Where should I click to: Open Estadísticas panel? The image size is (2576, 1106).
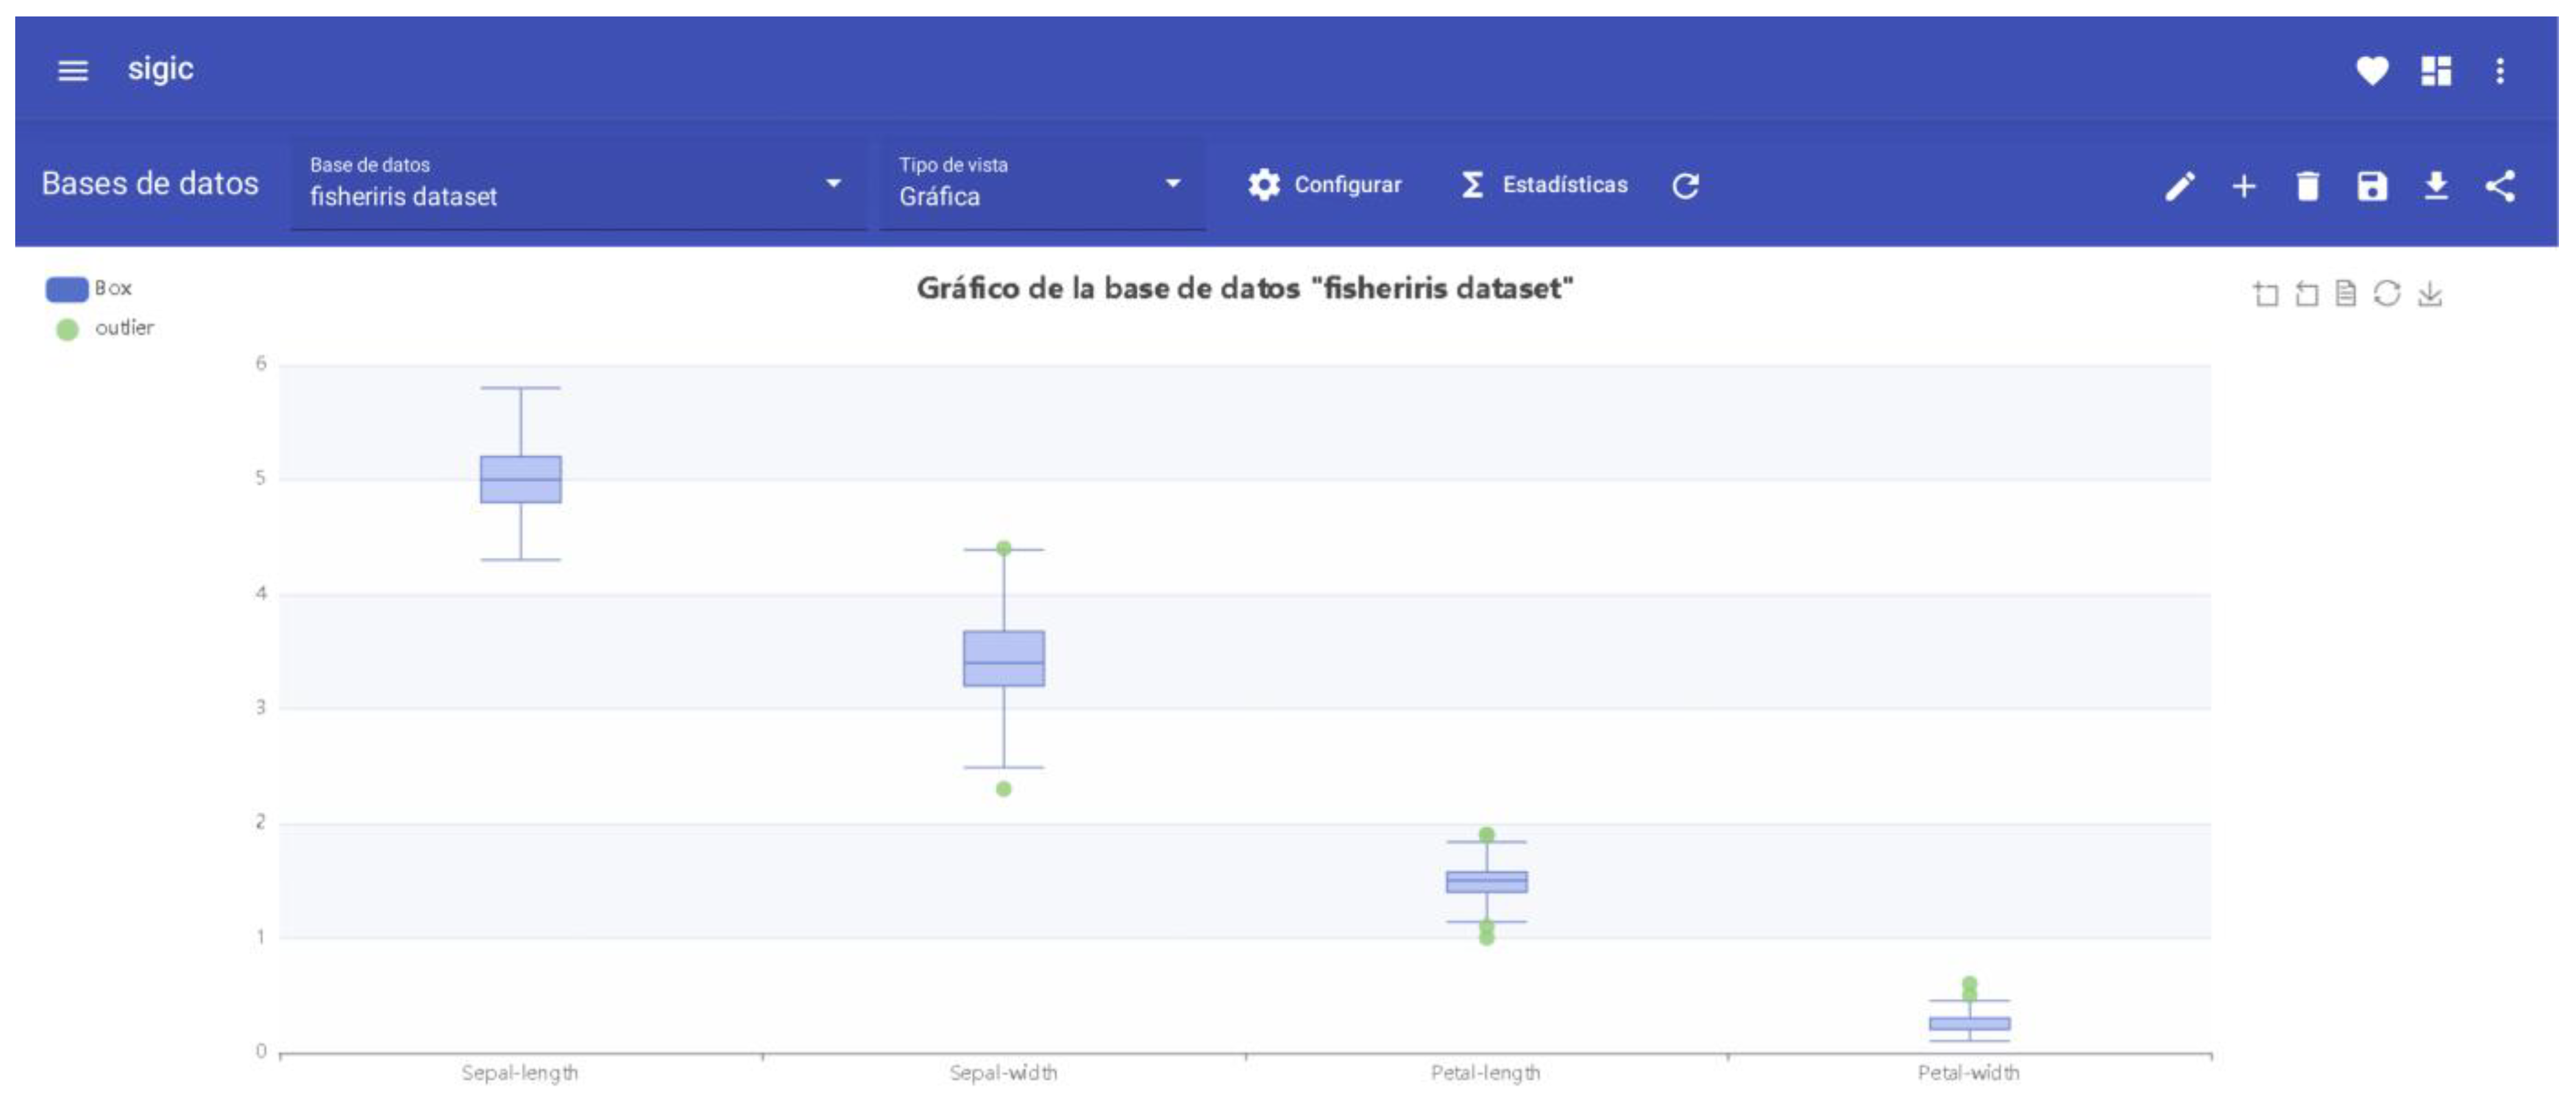[1544, 185]
